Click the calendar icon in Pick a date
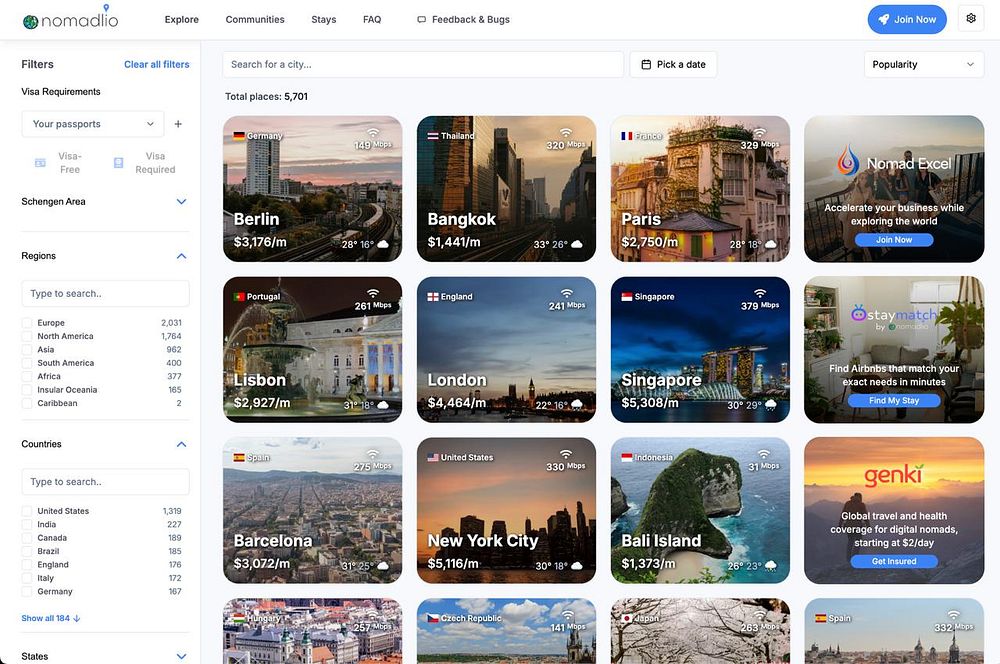The height and width of the screenshot is (664, 1000). click(x=646, y=64)
